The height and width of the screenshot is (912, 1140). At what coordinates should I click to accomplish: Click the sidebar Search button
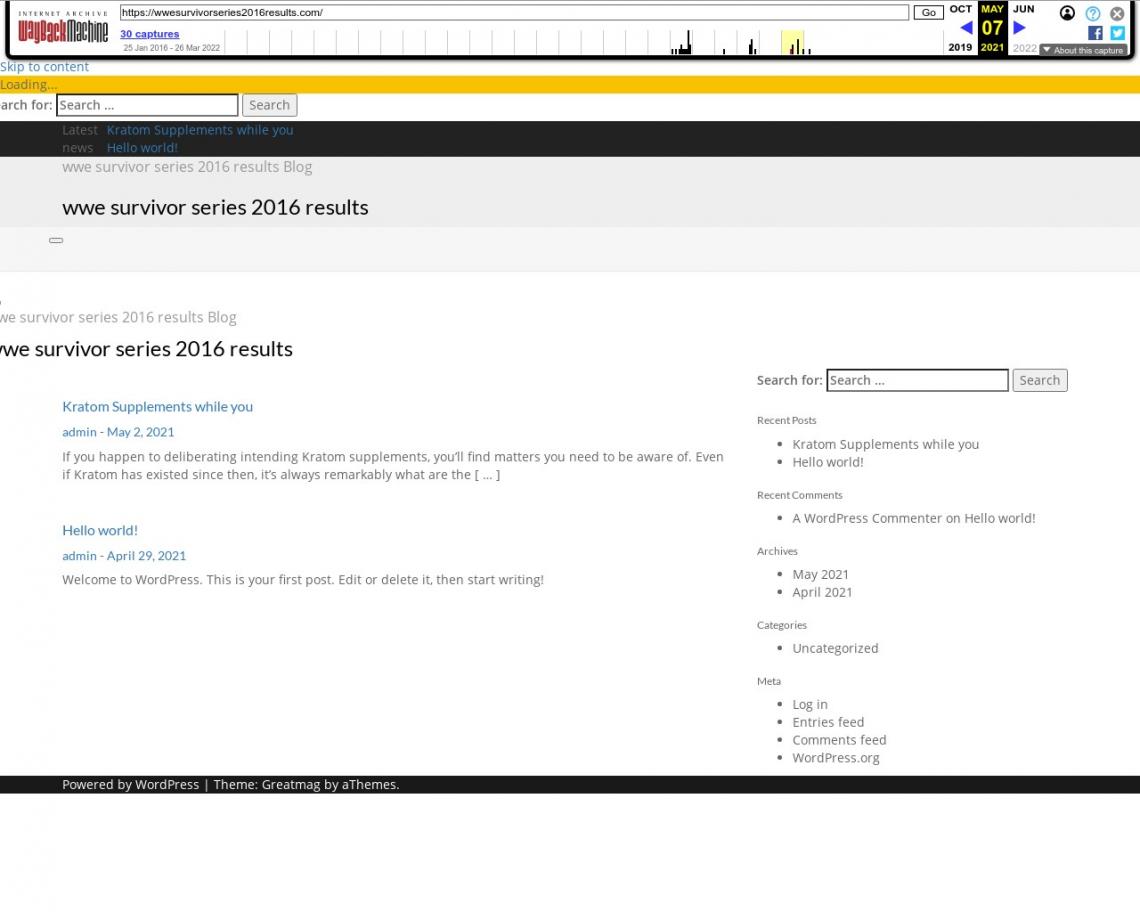click(1040, 380)
